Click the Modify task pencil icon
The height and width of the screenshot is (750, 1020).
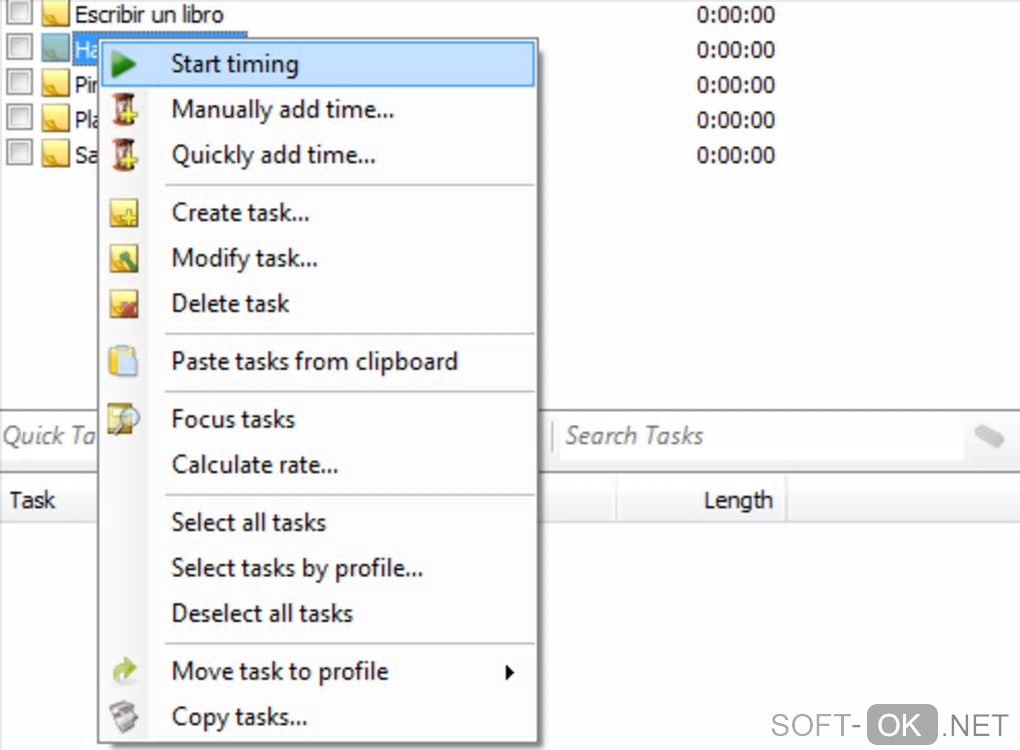coord(124,258)
